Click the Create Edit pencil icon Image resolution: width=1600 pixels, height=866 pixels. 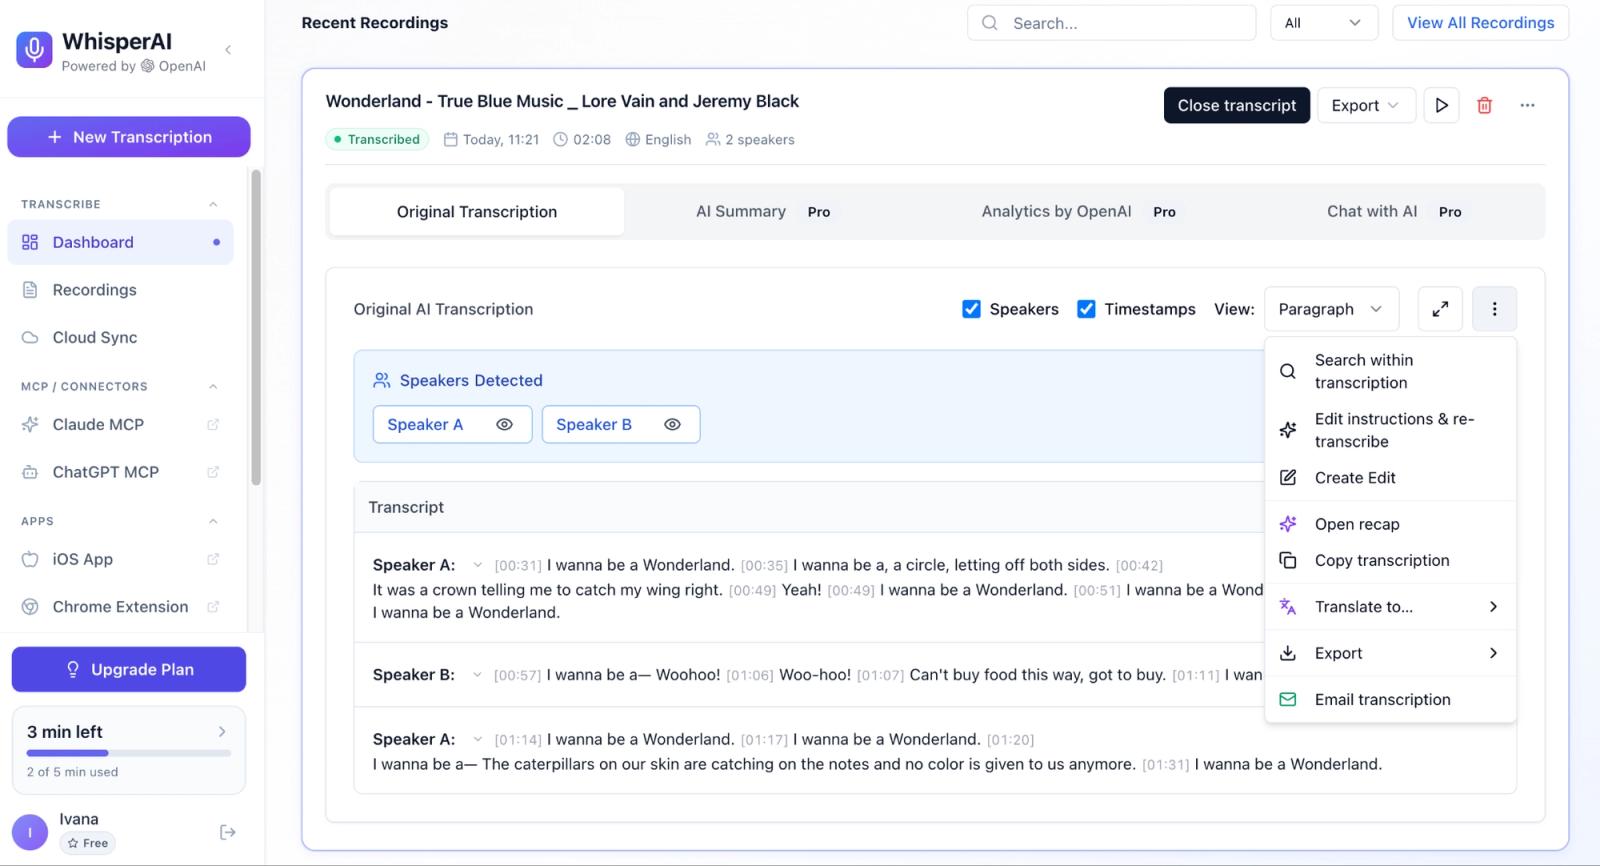click(1288, 477)
